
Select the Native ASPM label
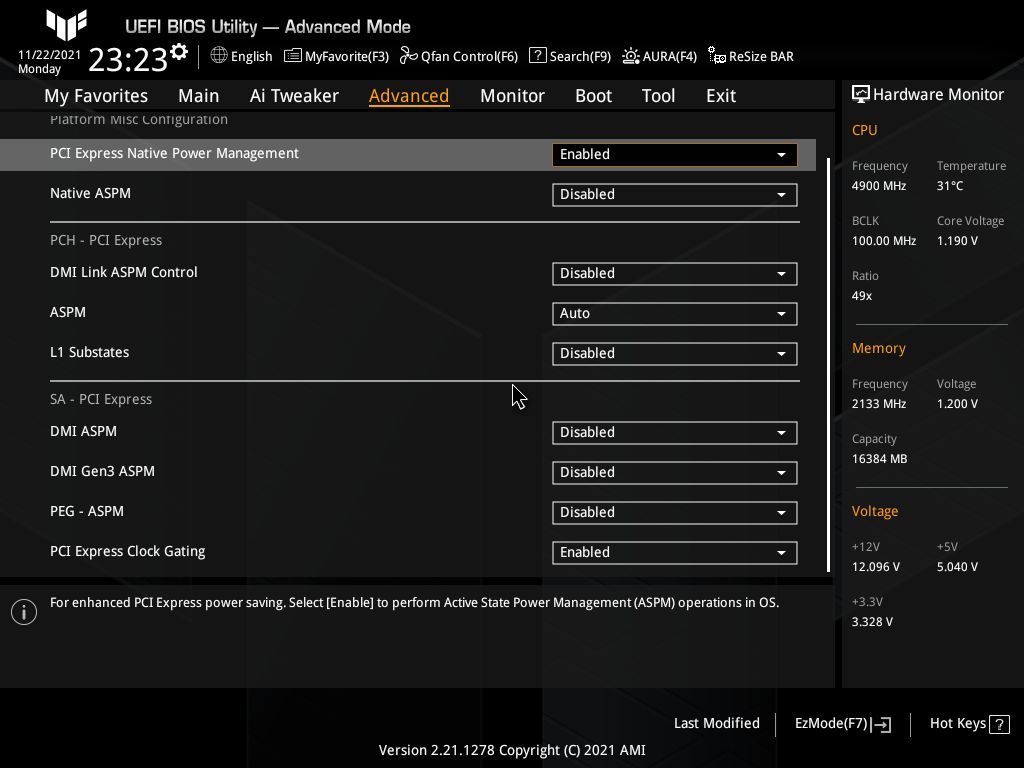(90, 193)
